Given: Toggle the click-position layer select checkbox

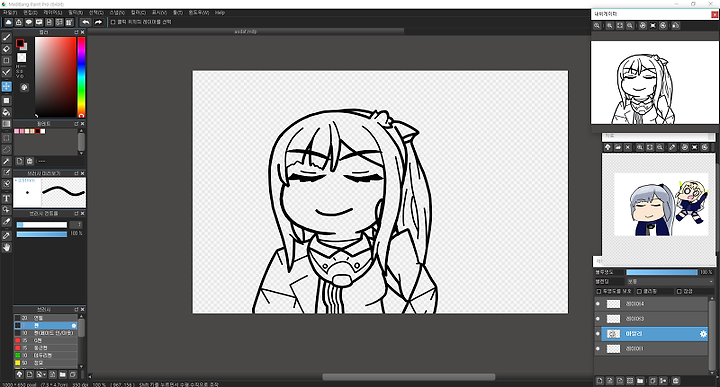Looking at the screenshot, I should [113, 22].
